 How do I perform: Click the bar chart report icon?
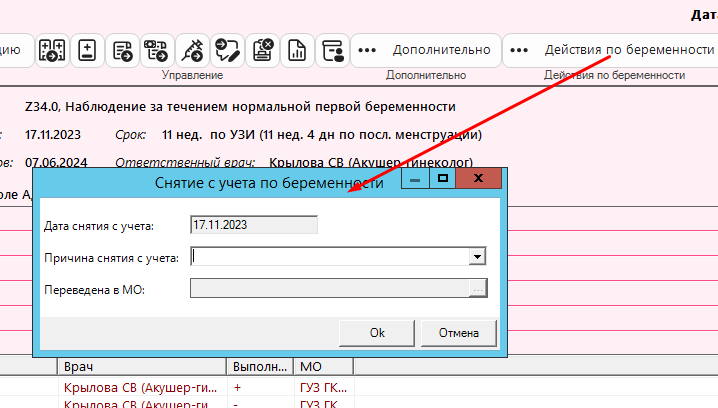[x=296, y=50]
